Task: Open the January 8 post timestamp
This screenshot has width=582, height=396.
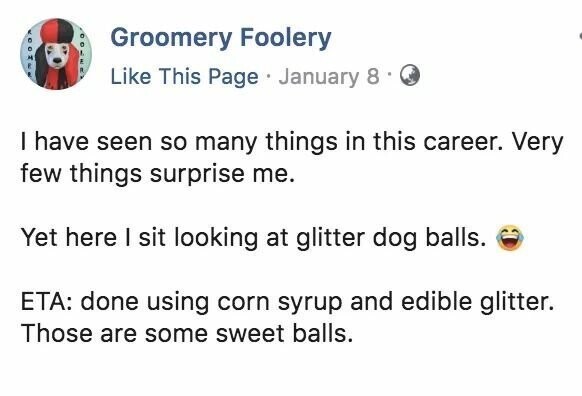Action: [329, 77]
